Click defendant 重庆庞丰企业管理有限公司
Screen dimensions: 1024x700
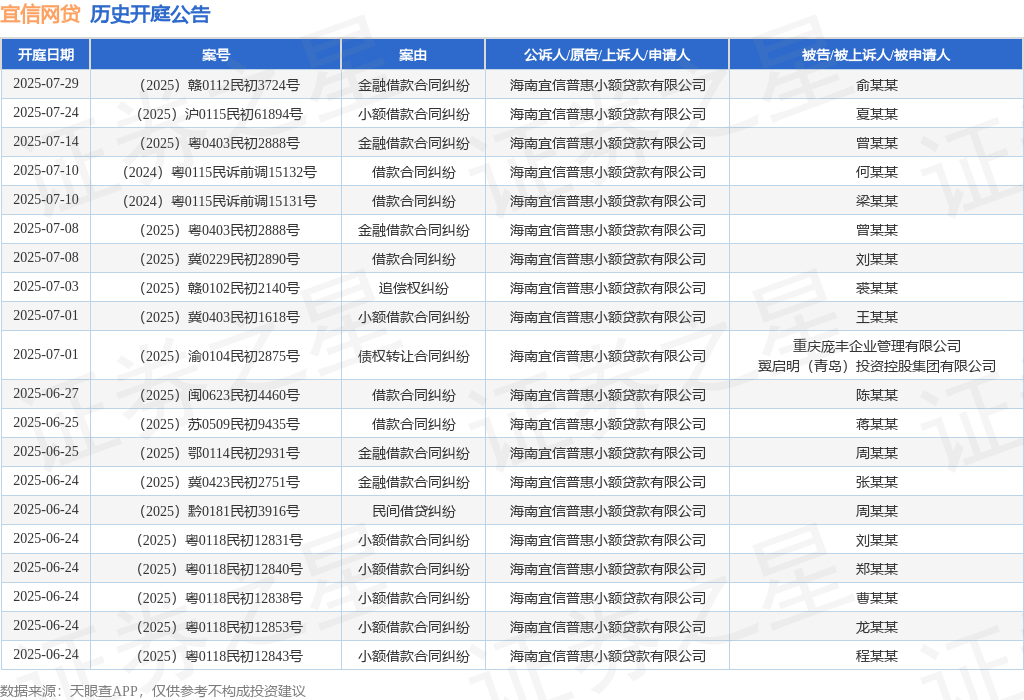click(x=876, y=346)
